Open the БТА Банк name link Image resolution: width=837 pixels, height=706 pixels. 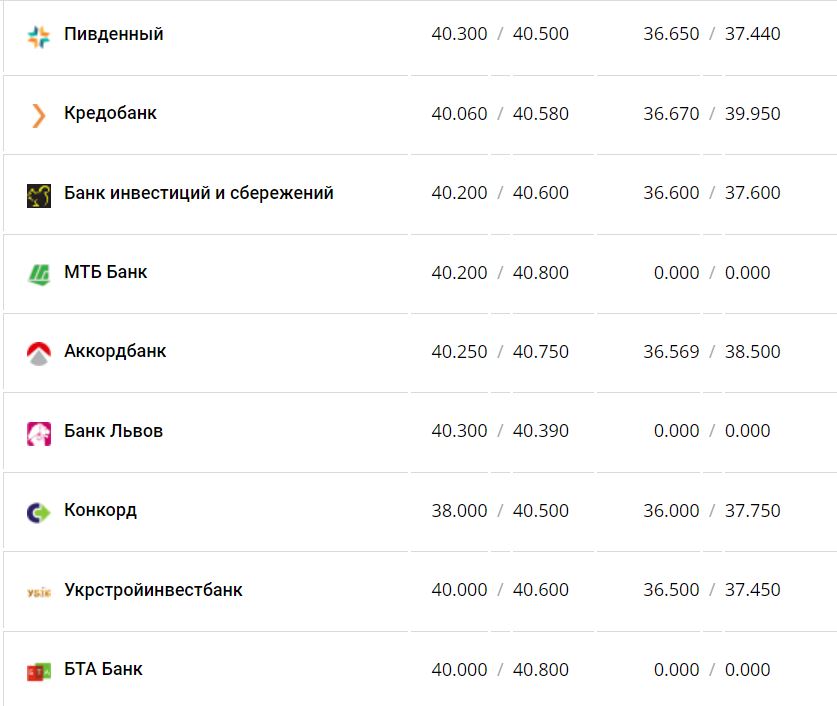[103, 669]
